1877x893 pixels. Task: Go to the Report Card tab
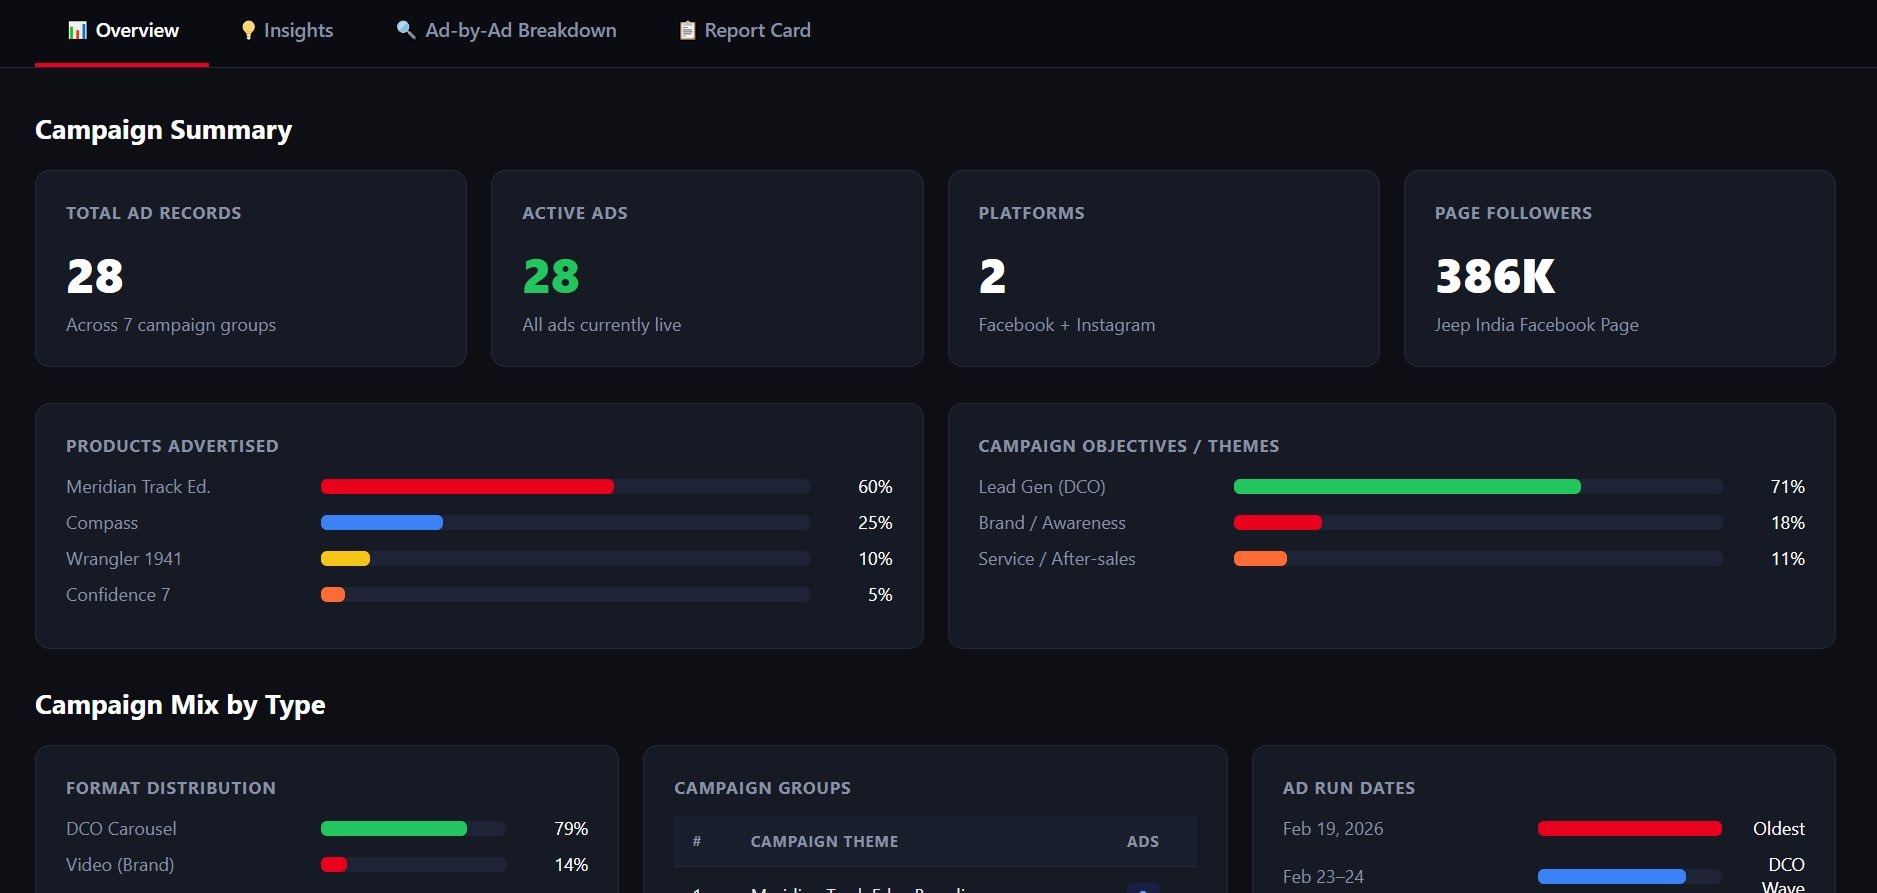pos(744,31)
